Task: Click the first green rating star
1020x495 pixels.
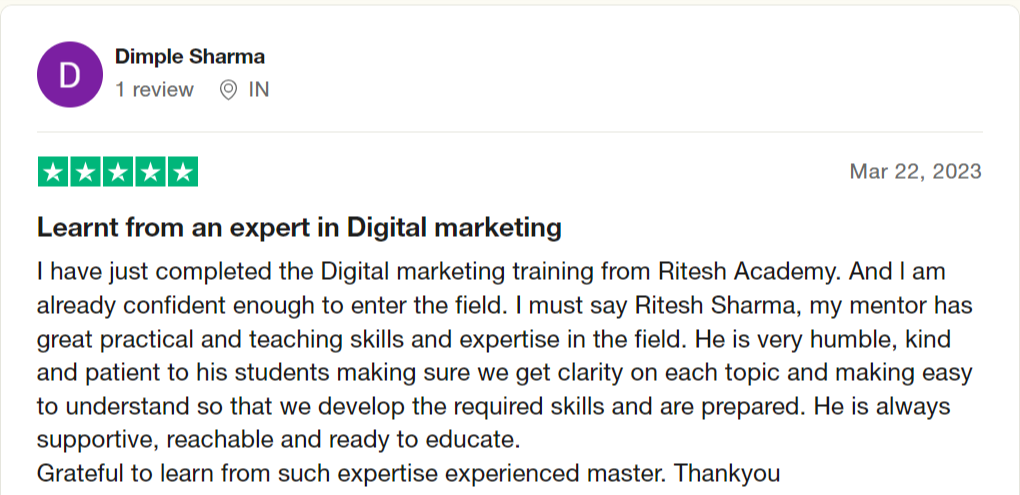Action: 53,172
